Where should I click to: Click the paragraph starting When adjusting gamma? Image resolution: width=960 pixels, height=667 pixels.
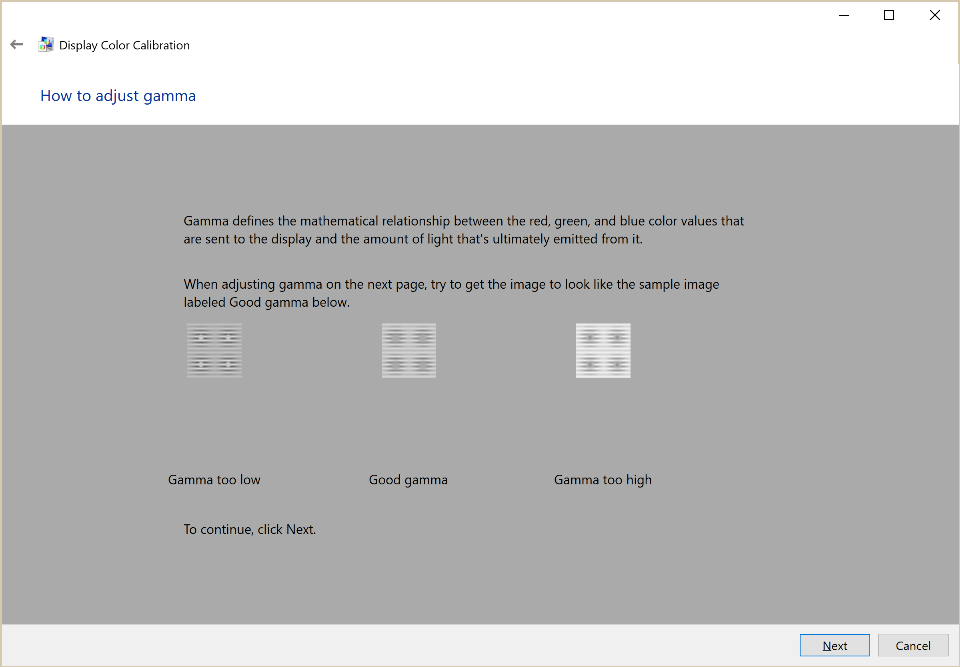pyautogui.click(x=451, y=293)
